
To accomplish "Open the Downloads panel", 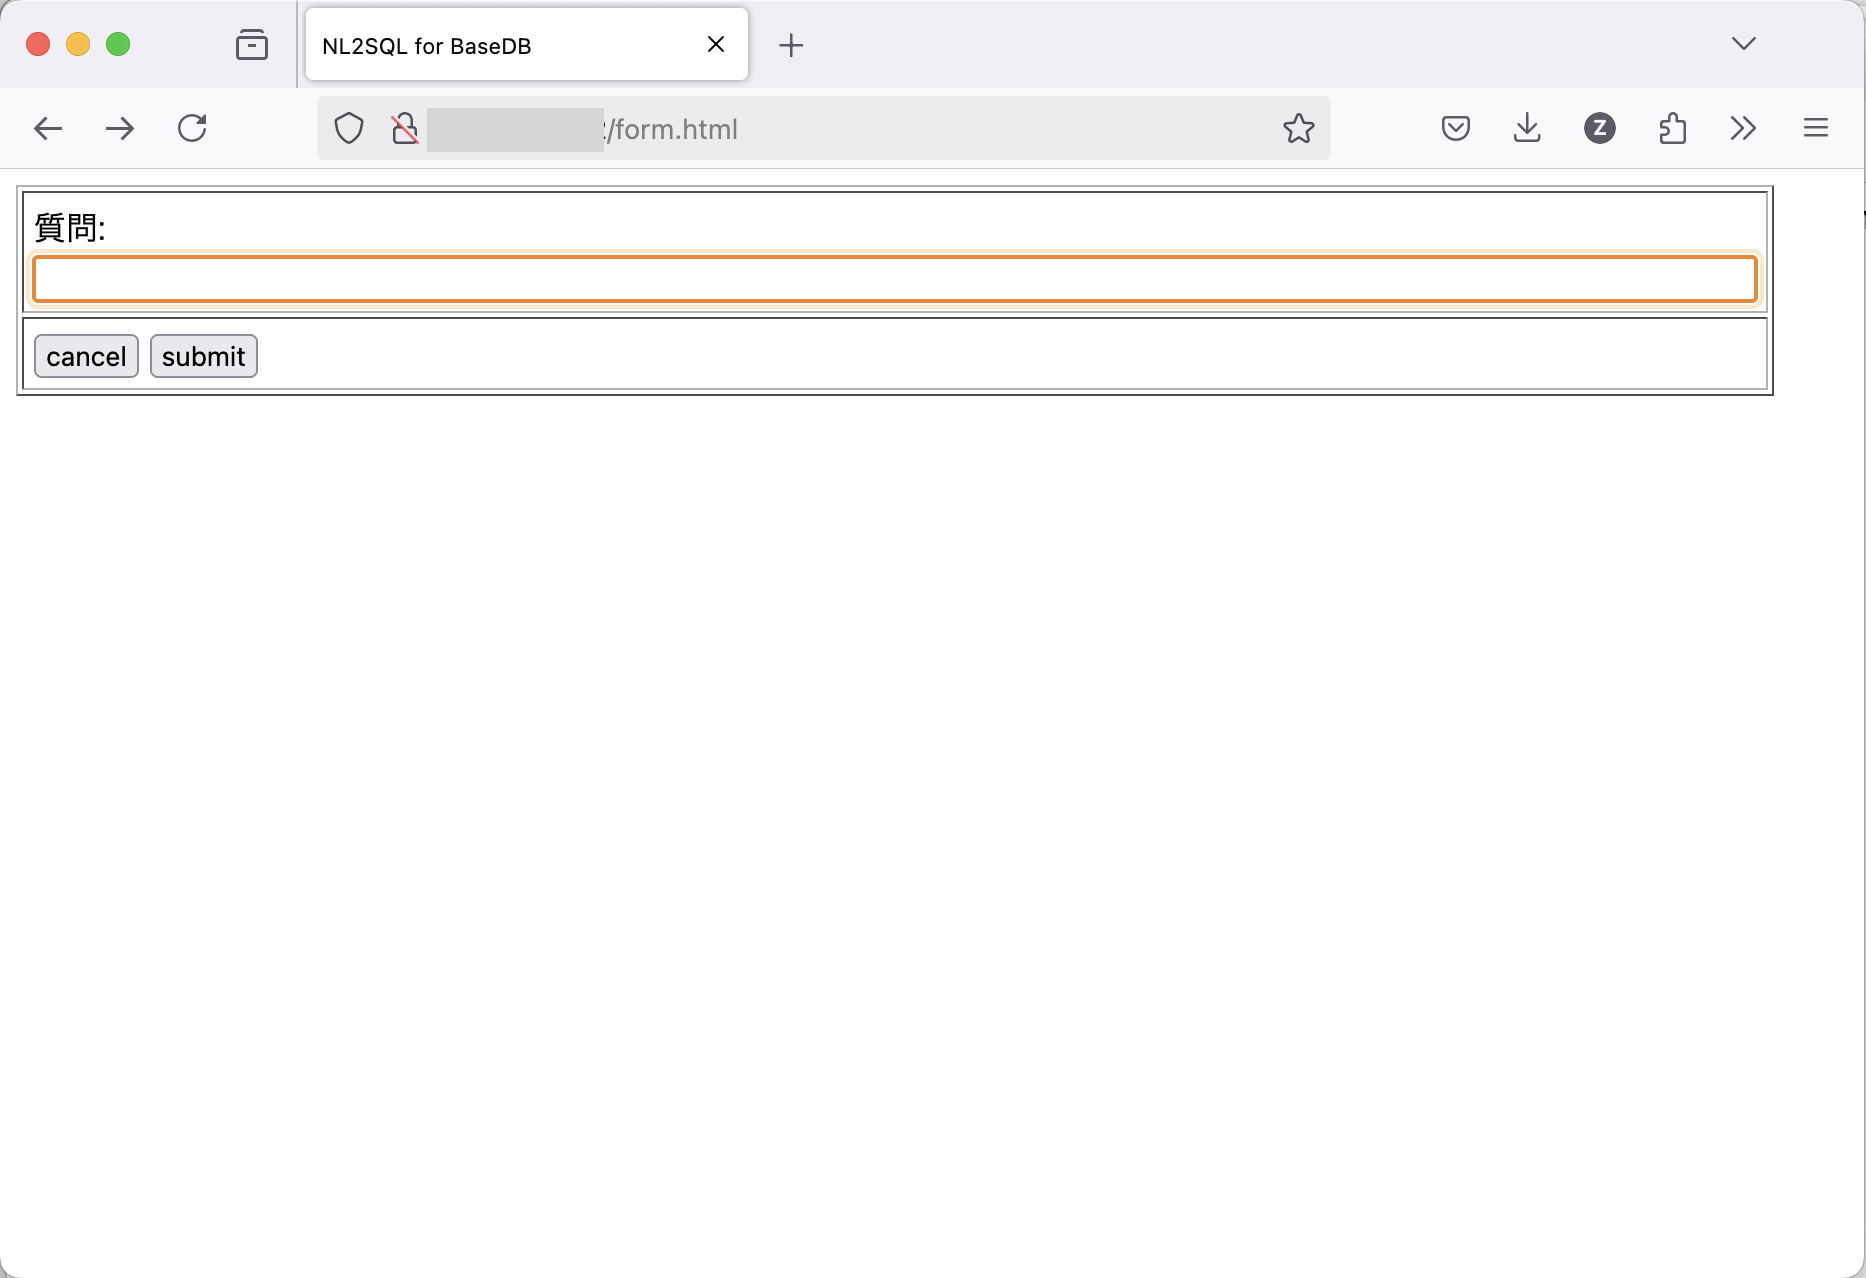I will pyautogui.click(x=1527, y=128).
